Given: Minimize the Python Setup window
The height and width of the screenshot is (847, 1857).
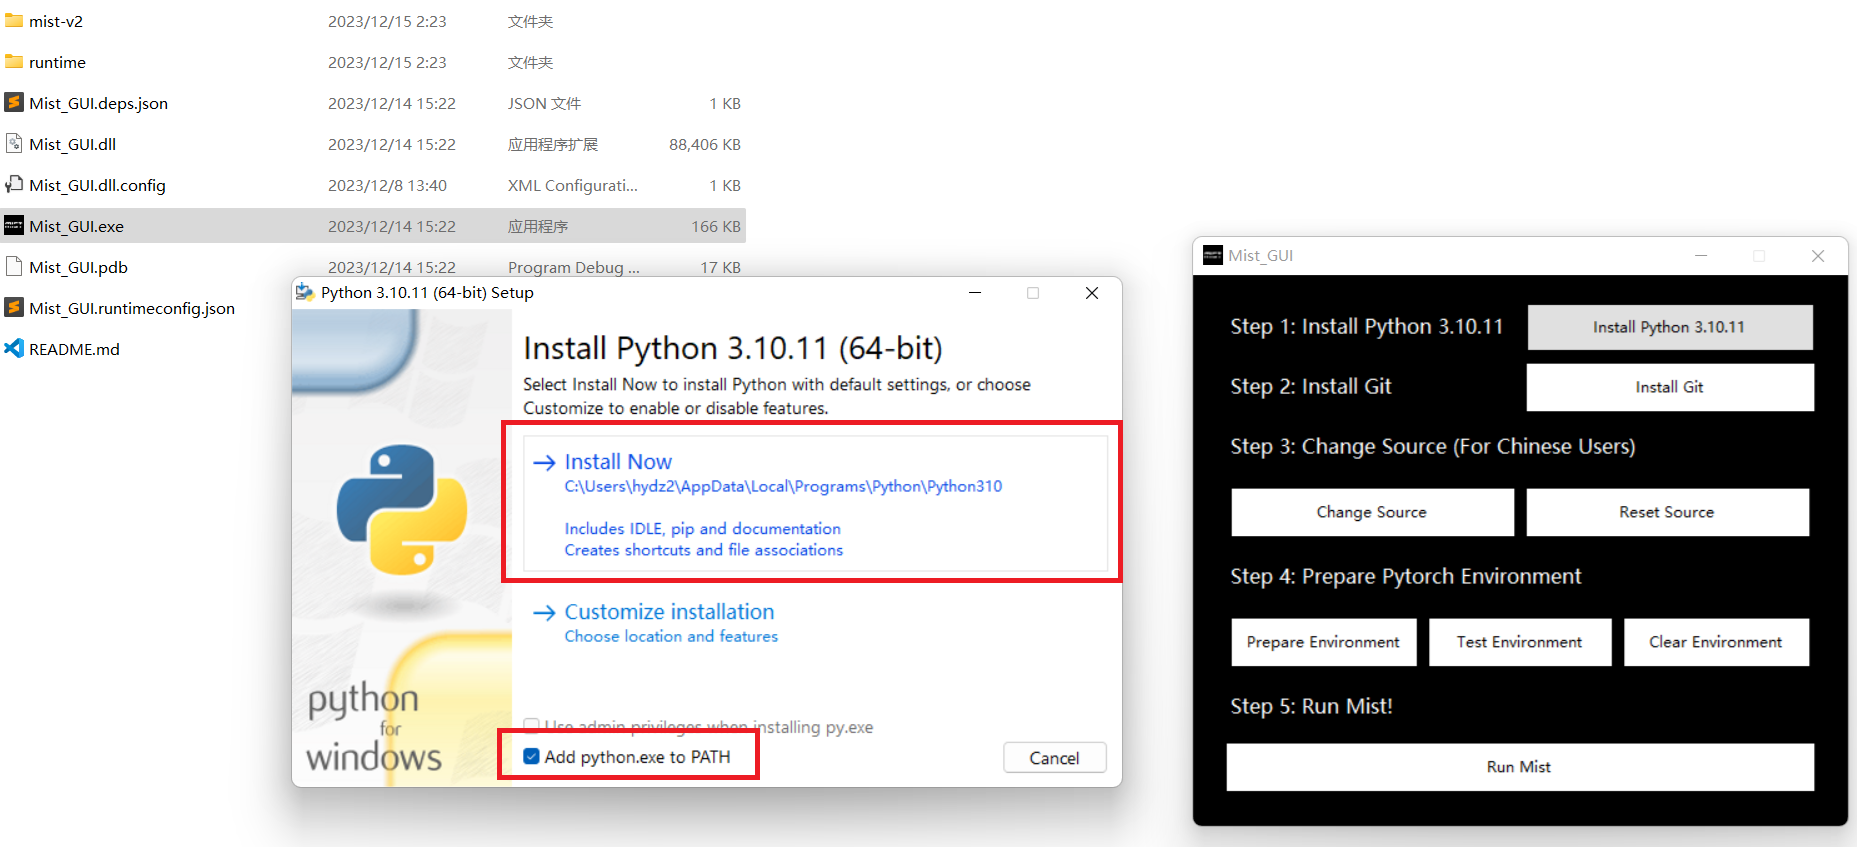Looking at the screenshot, I should coord(975,293).
